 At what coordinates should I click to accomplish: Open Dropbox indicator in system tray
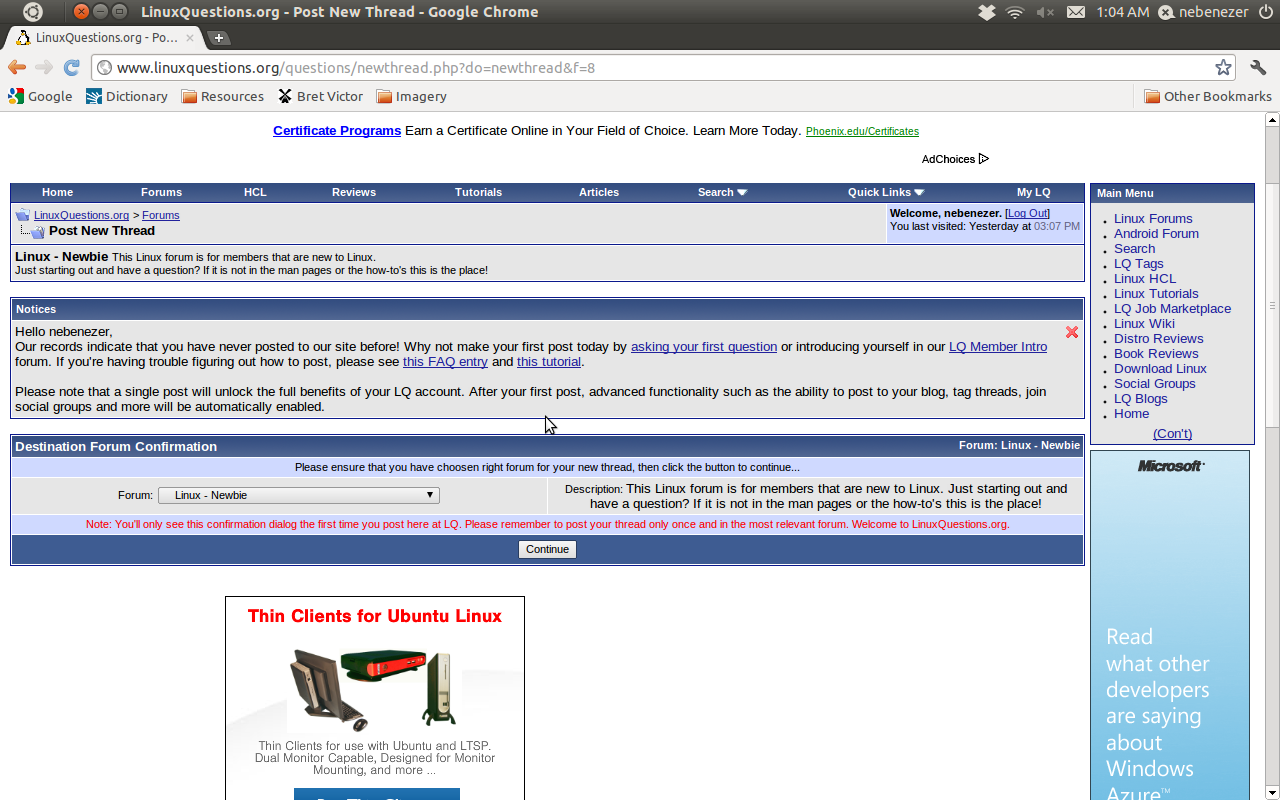click(987, 12)
